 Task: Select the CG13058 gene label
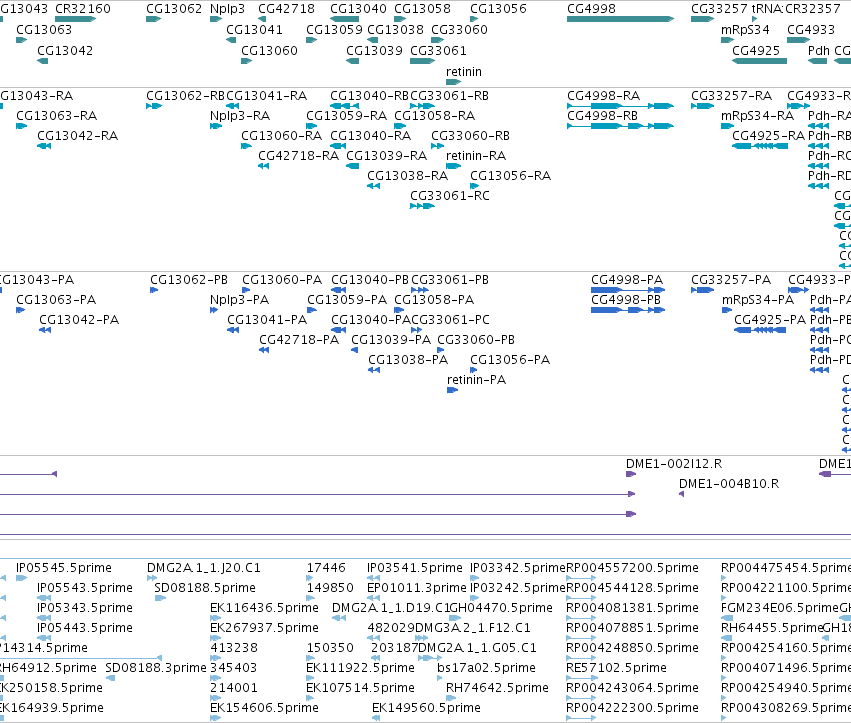click(422, 9)
